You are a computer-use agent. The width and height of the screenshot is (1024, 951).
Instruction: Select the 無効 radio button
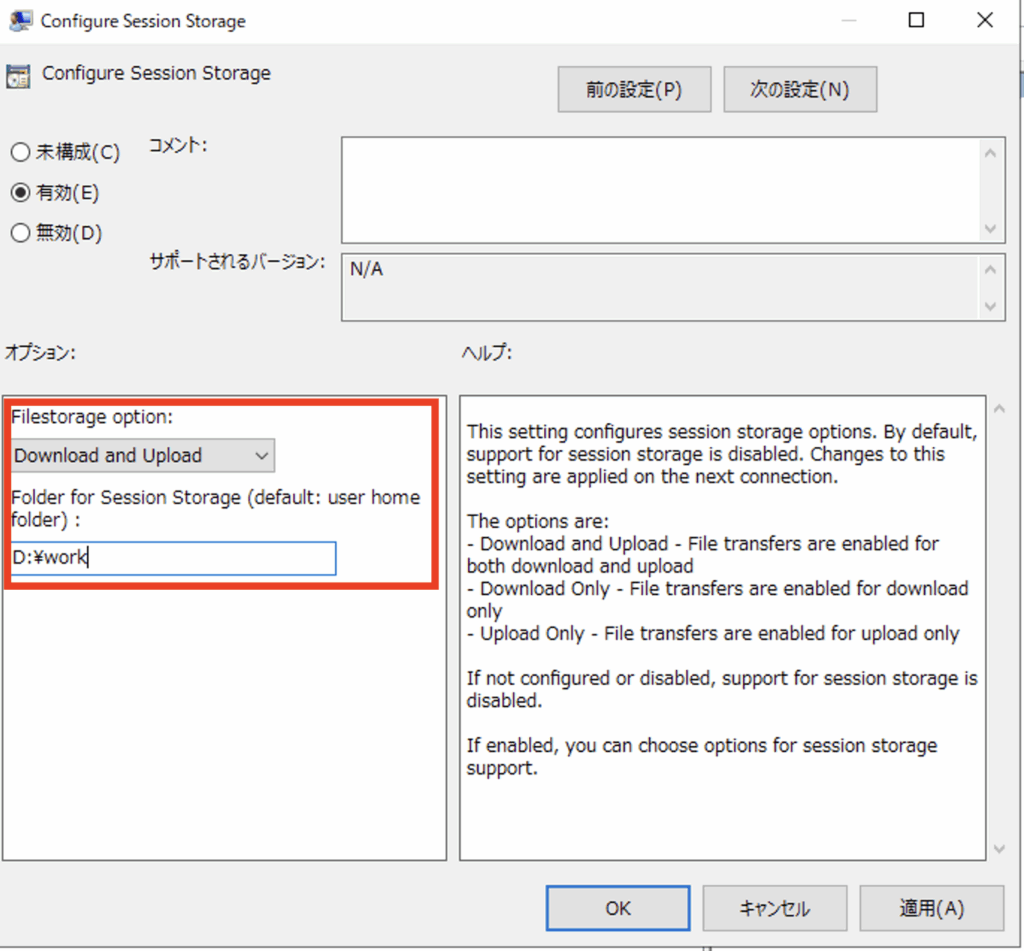click(20, 233)
